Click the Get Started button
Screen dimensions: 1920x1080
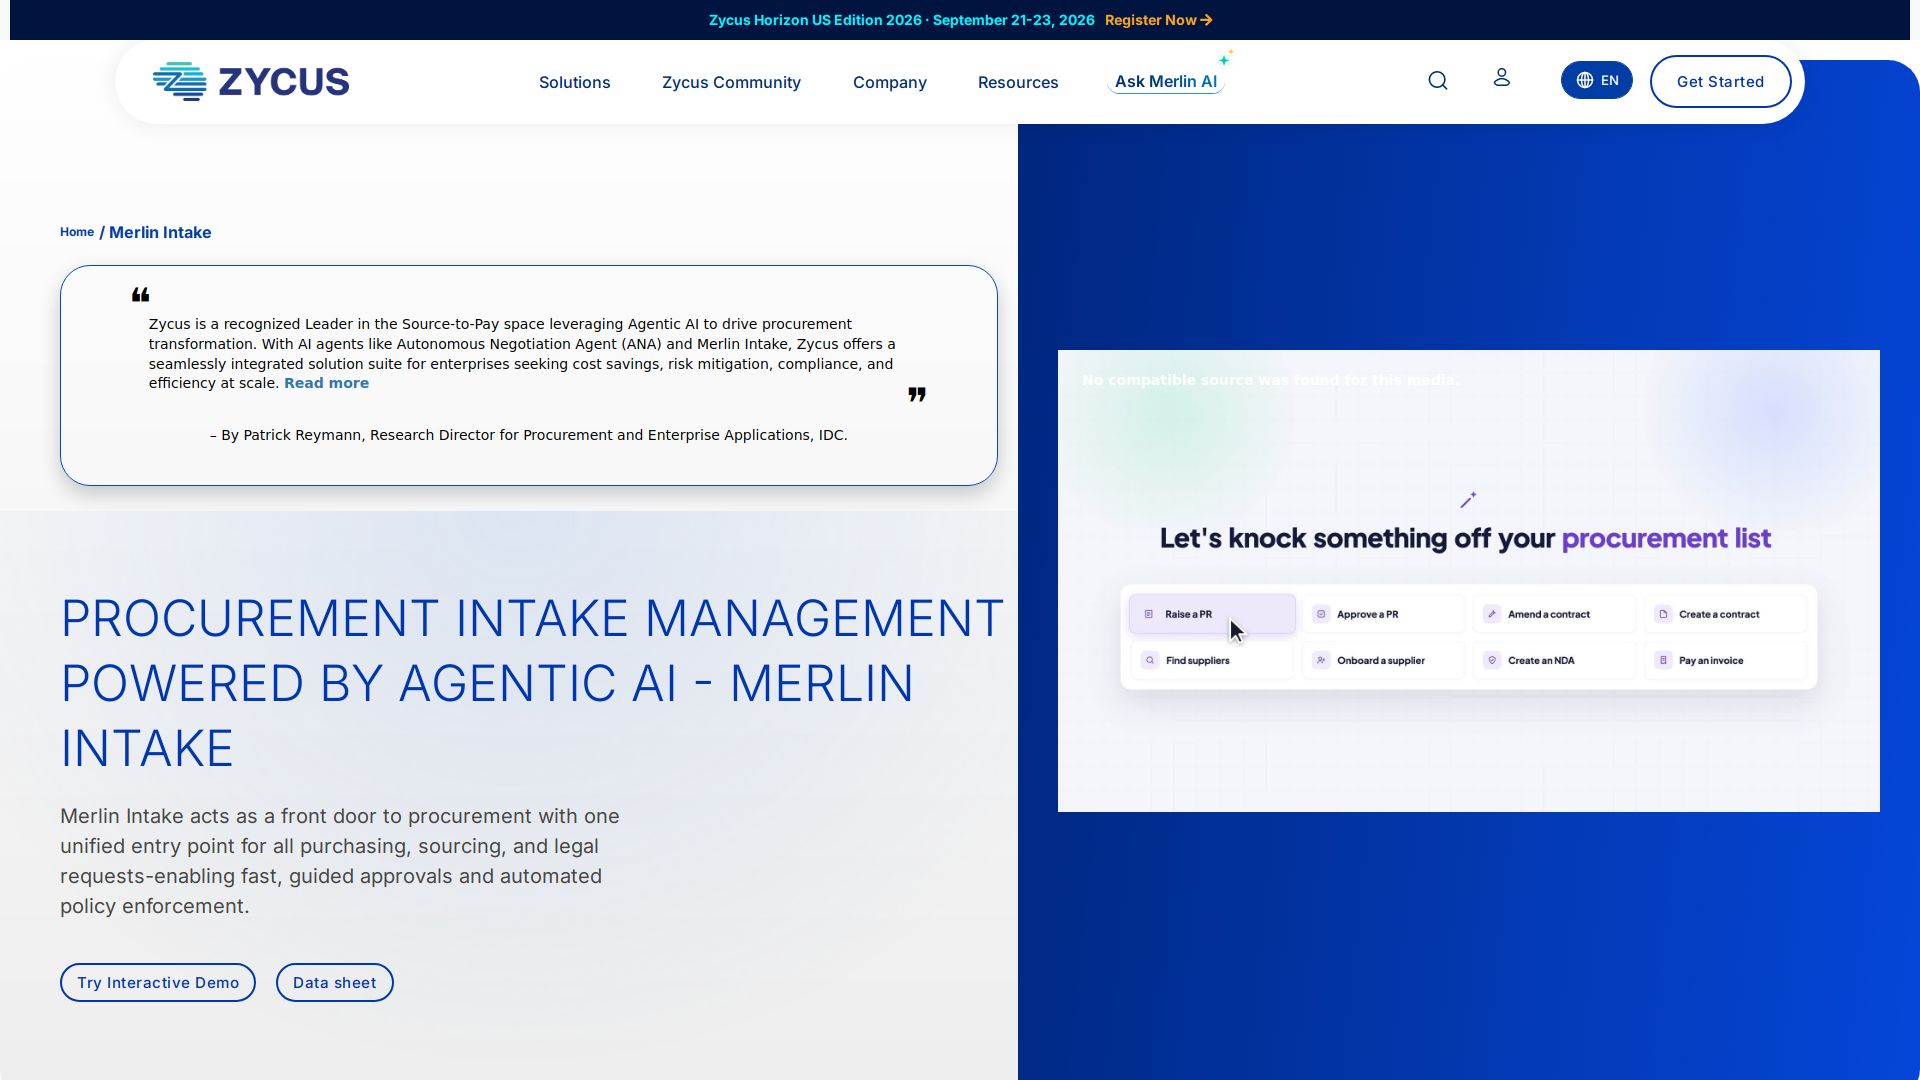pyautogui.click(x=1720, y=82)
